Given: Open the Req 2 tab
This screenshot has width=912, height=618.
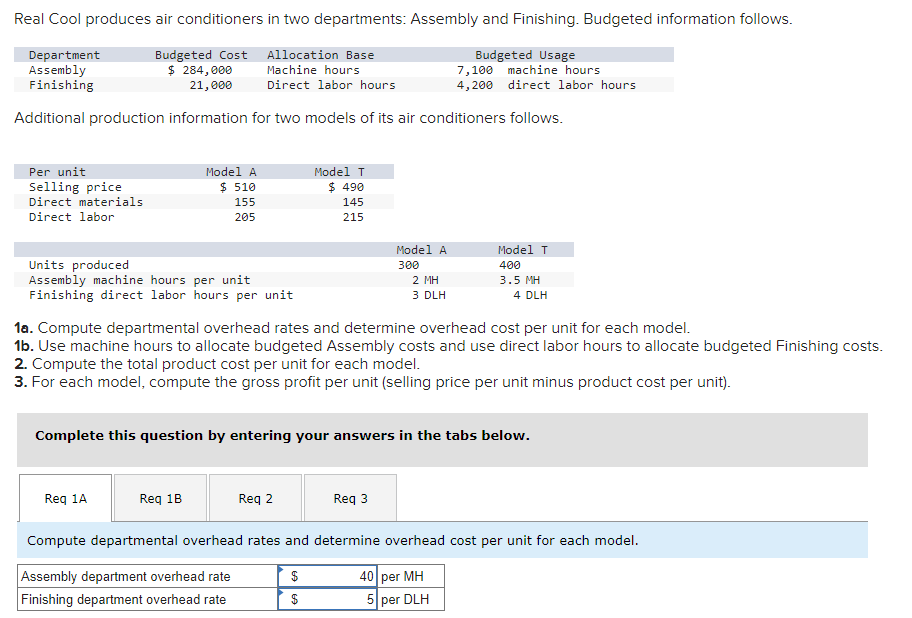Looking at the screenshot, I should pyautogui.click(x=255, y=497).
